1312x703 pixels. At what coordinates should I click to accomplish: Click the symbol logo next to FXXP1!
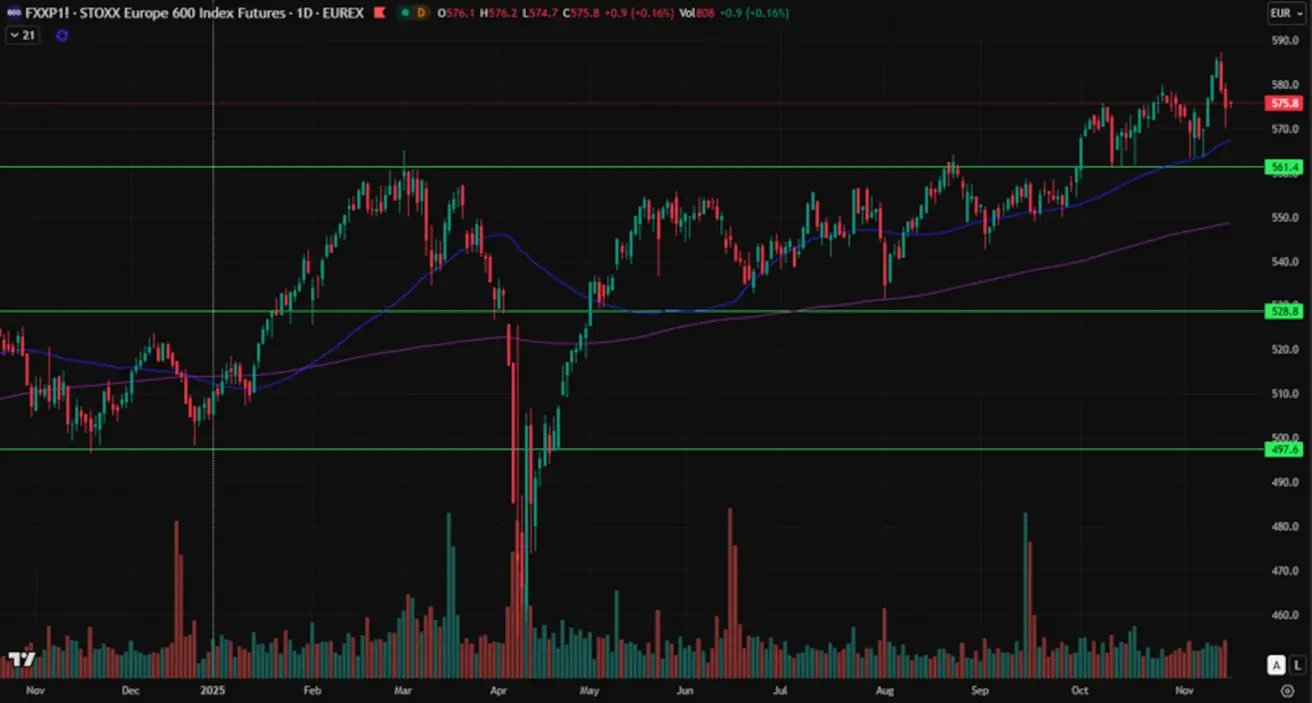[x=13, y=13]
